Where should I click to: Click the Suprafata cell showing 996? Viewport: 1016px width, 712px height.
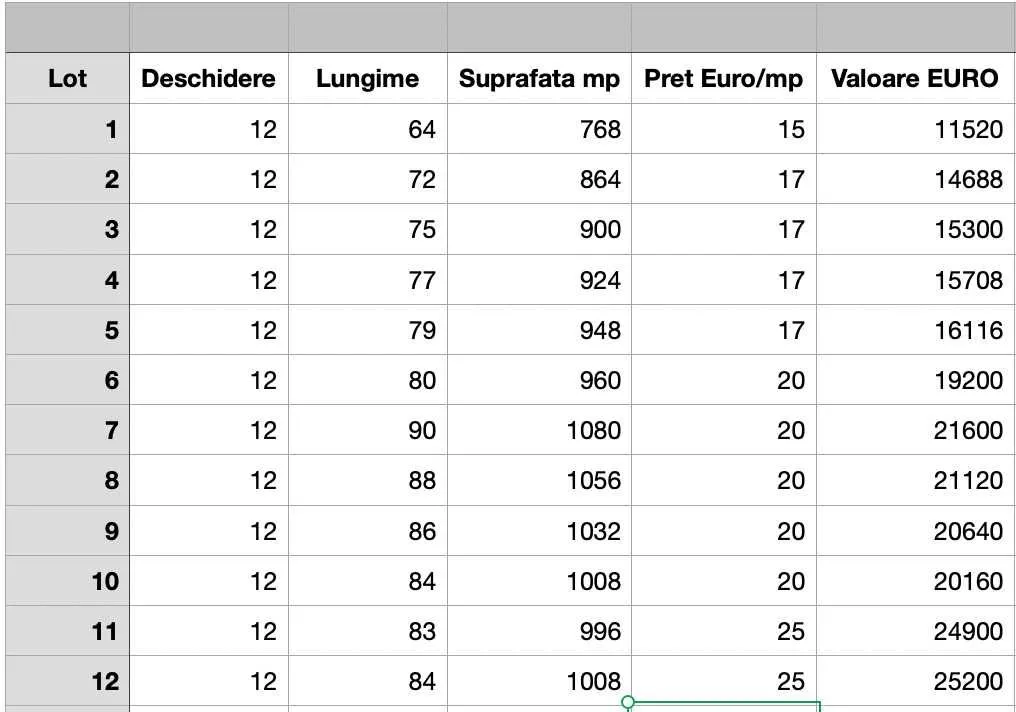point(539,631)
